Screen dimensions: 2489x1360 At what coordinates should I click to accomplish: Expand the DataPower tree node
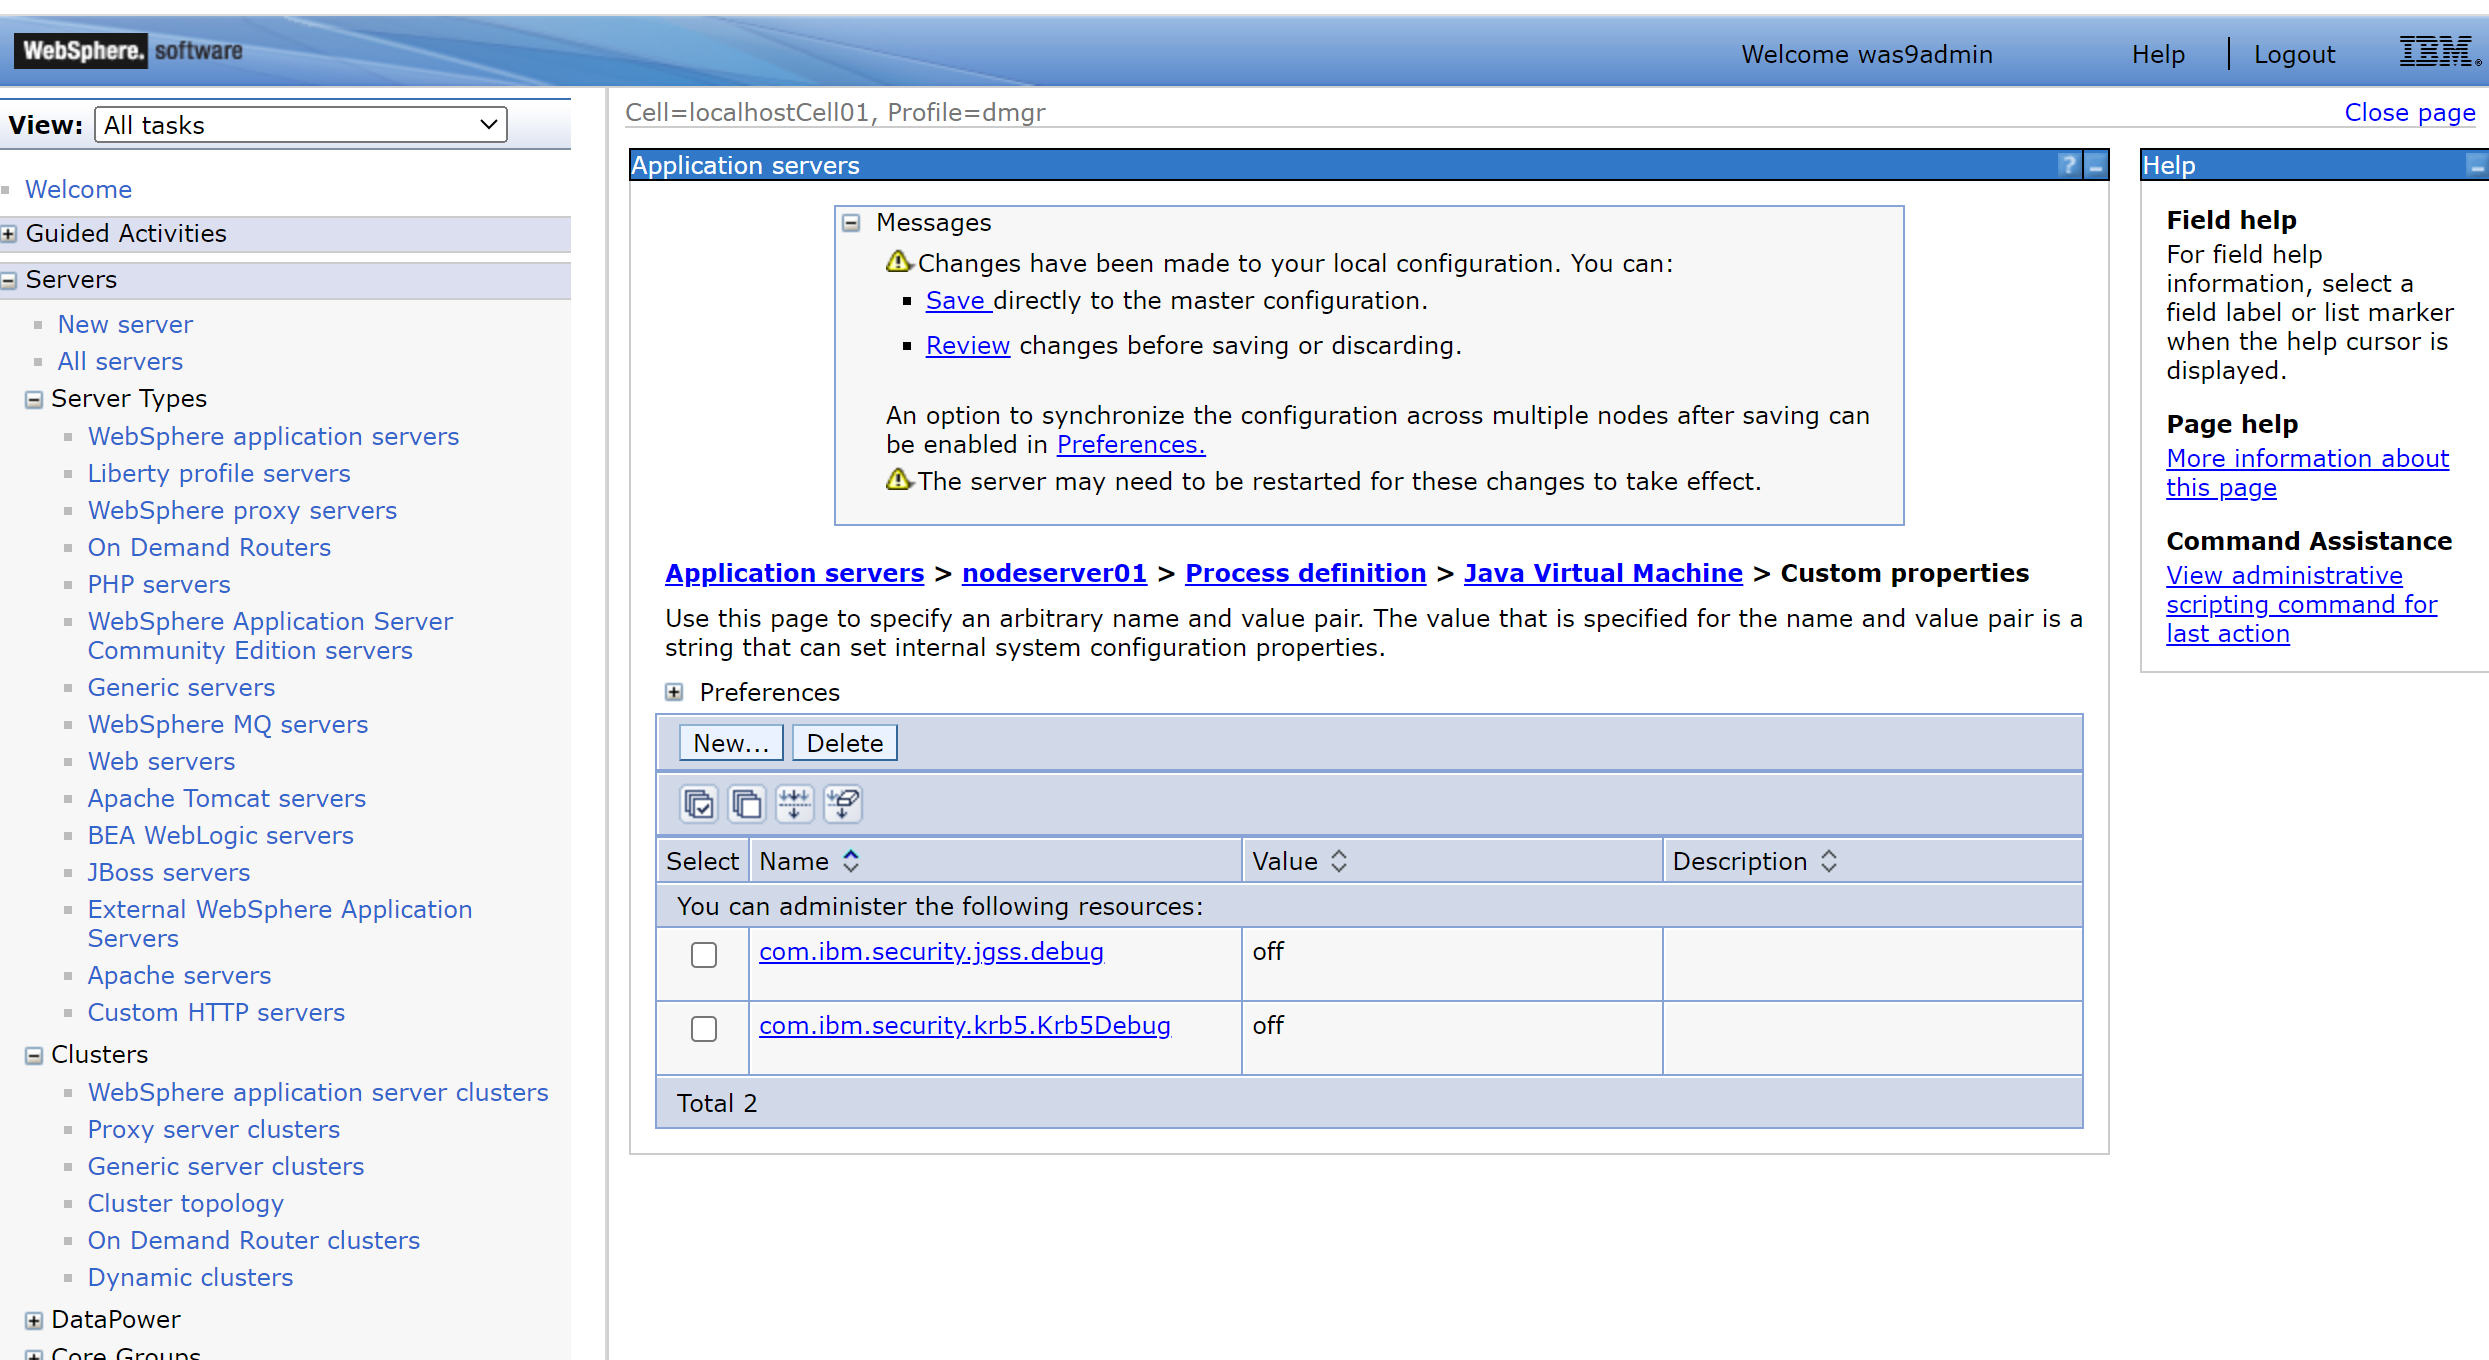tap(34, 1321)
